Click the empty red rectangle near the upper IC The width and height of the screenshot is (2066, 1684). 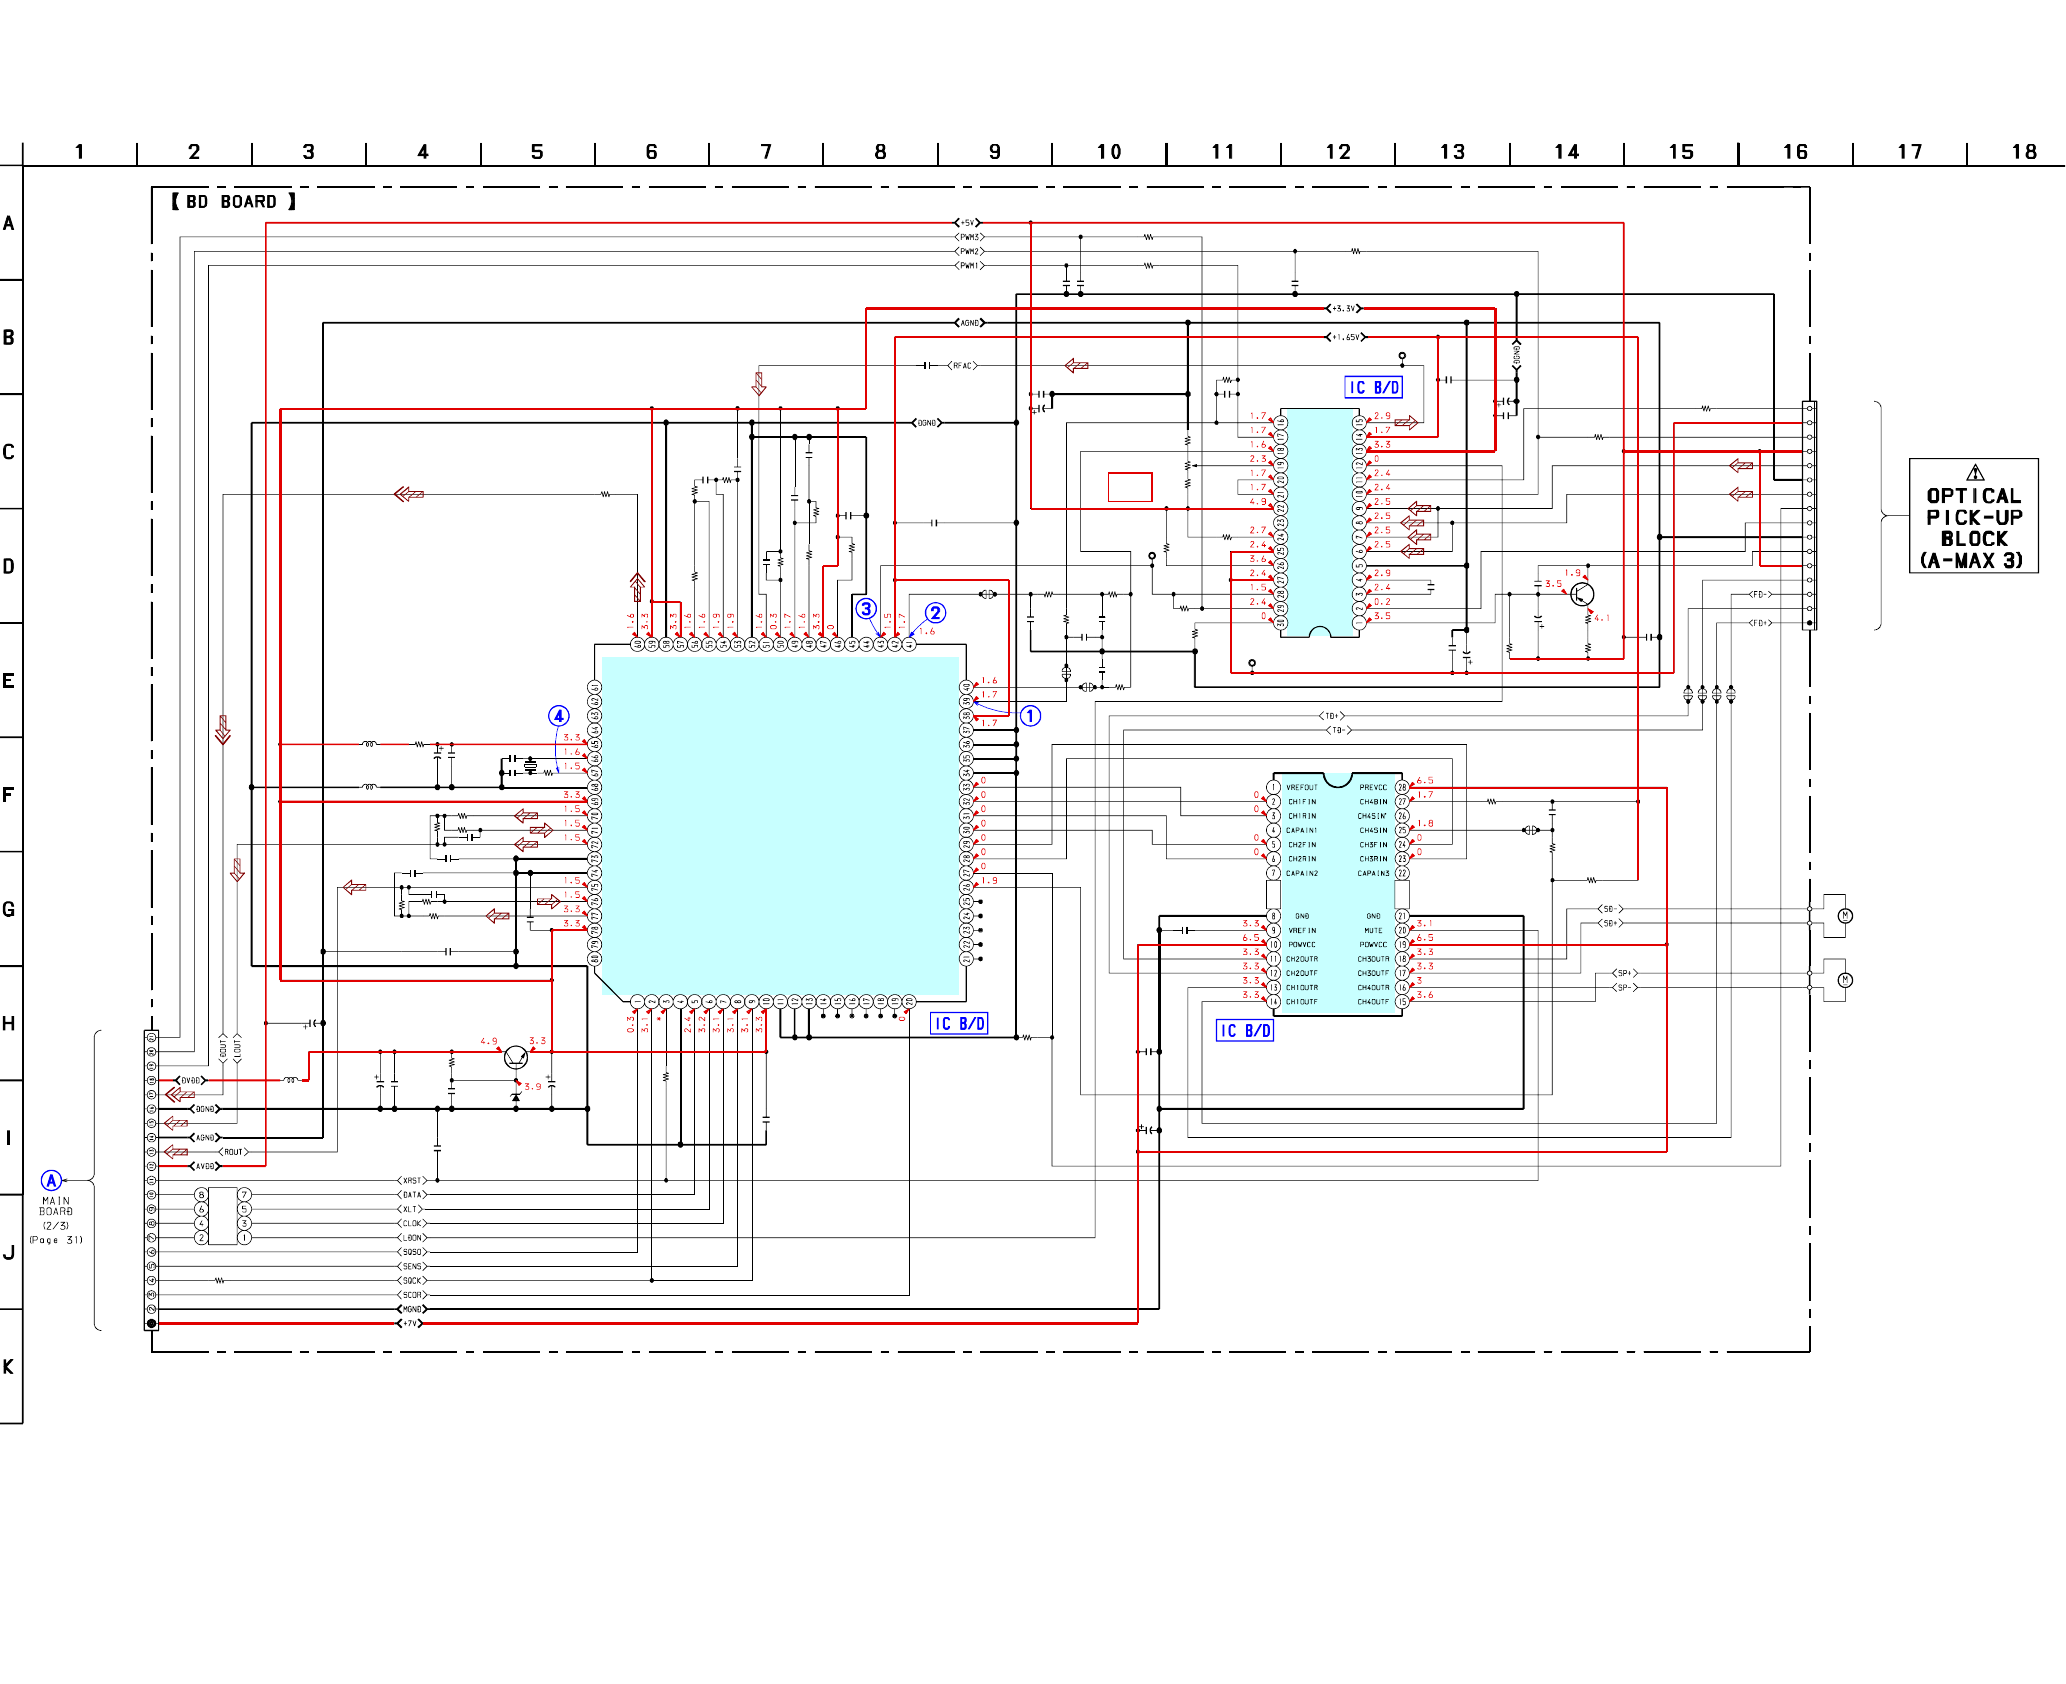1130,487
